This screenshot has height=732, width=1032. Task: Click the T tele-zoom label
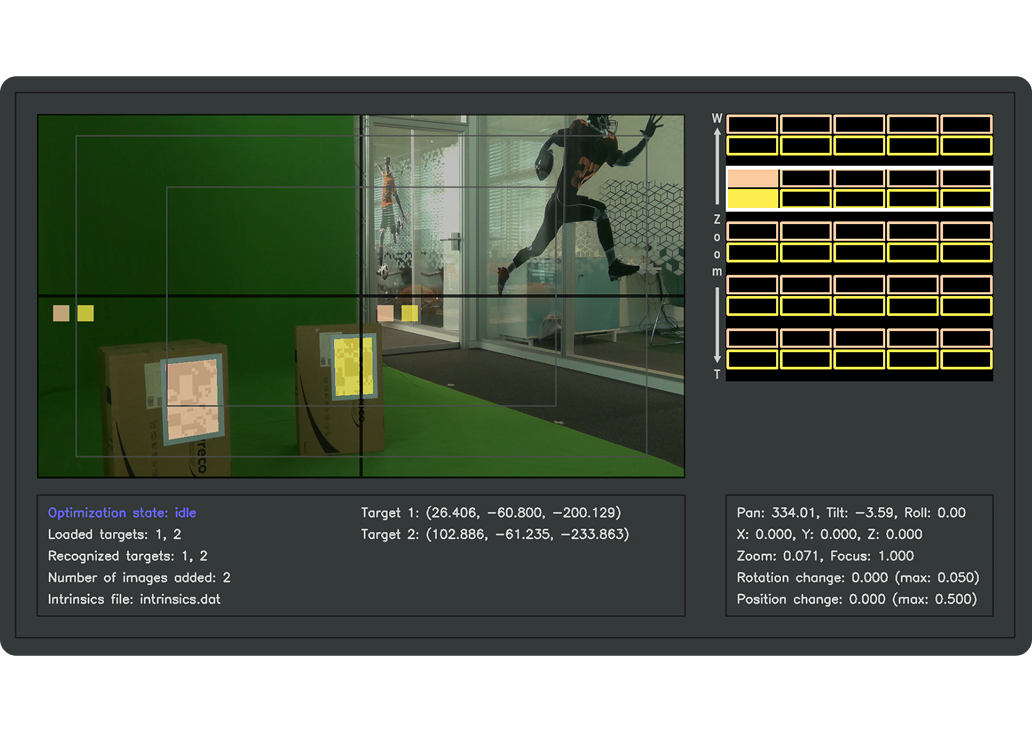717,374
